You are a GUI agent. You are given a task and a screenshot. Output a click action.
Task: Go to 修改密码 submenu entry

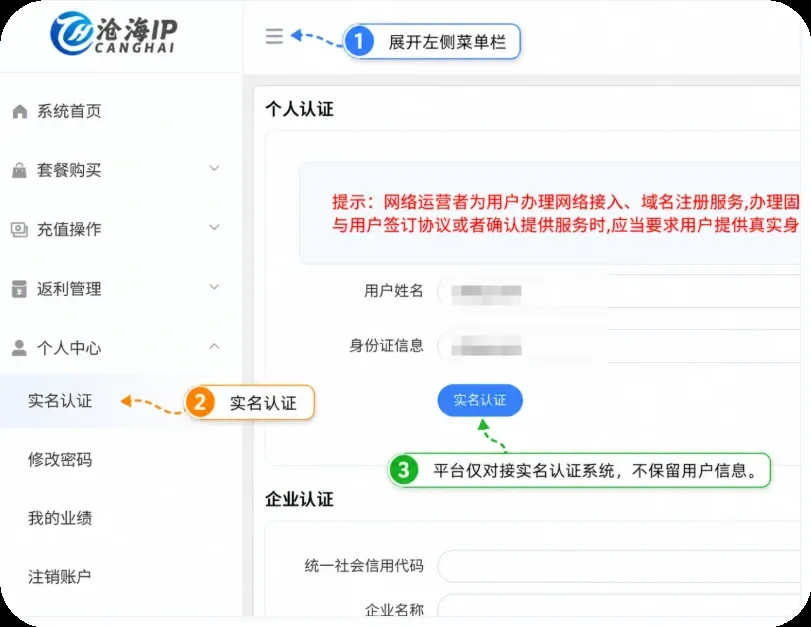click(x=60, y=459)
